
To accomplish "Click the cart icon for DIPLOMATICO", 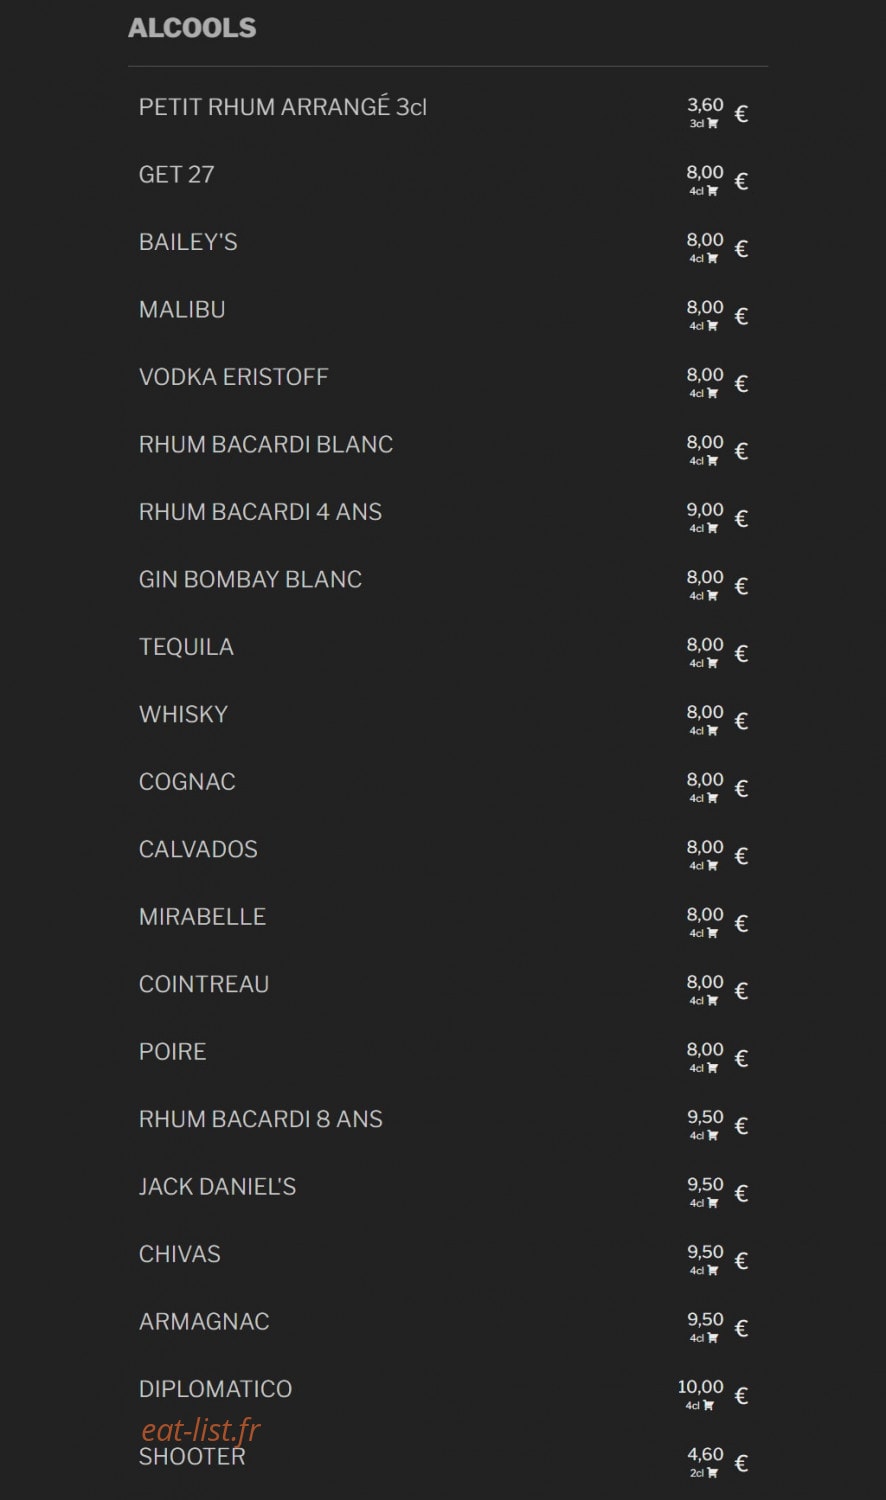I will coord(709,1406).
